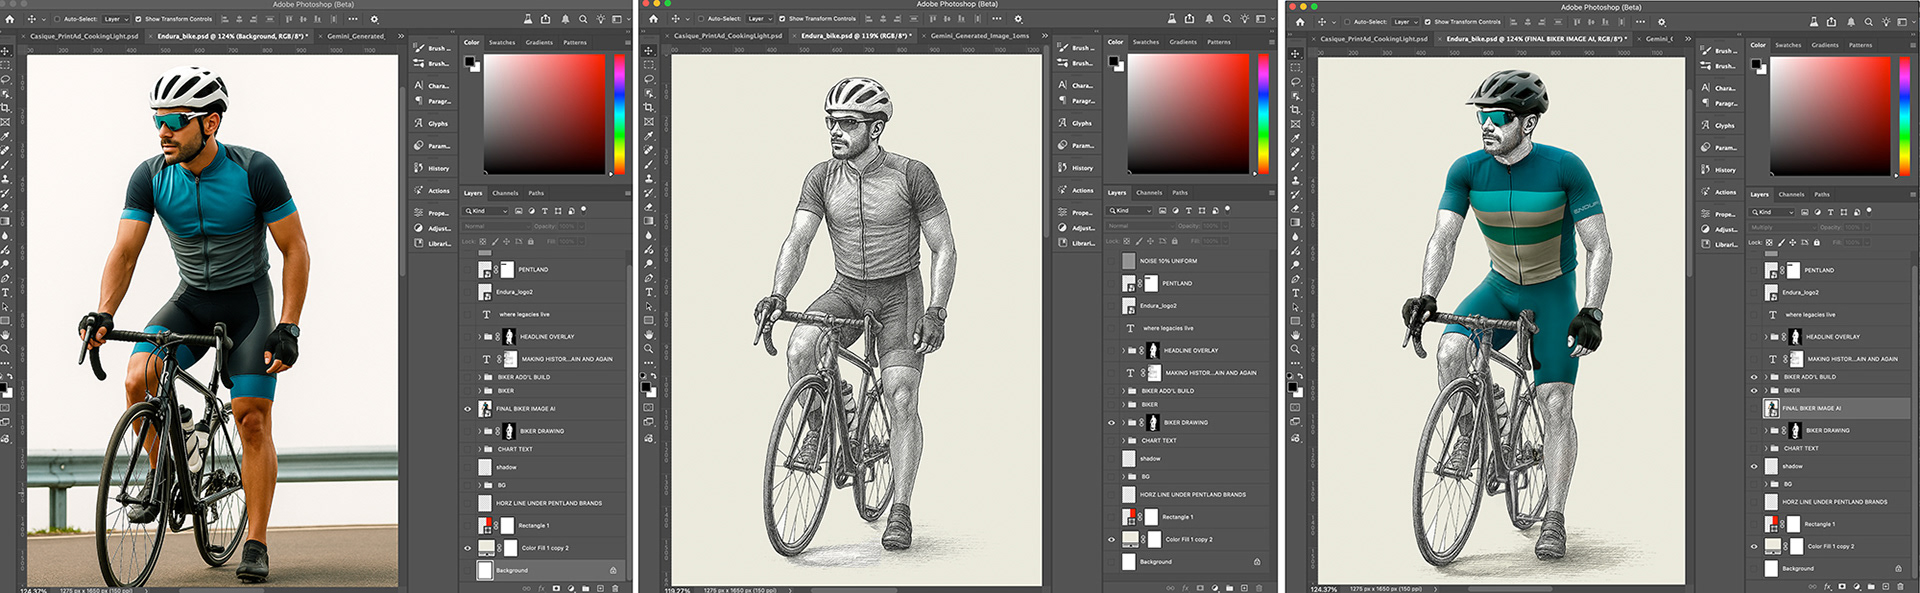Click the Share icon in the left window
The width and height of the screenshot is (1920, 593).
click(x=545, y=19)
